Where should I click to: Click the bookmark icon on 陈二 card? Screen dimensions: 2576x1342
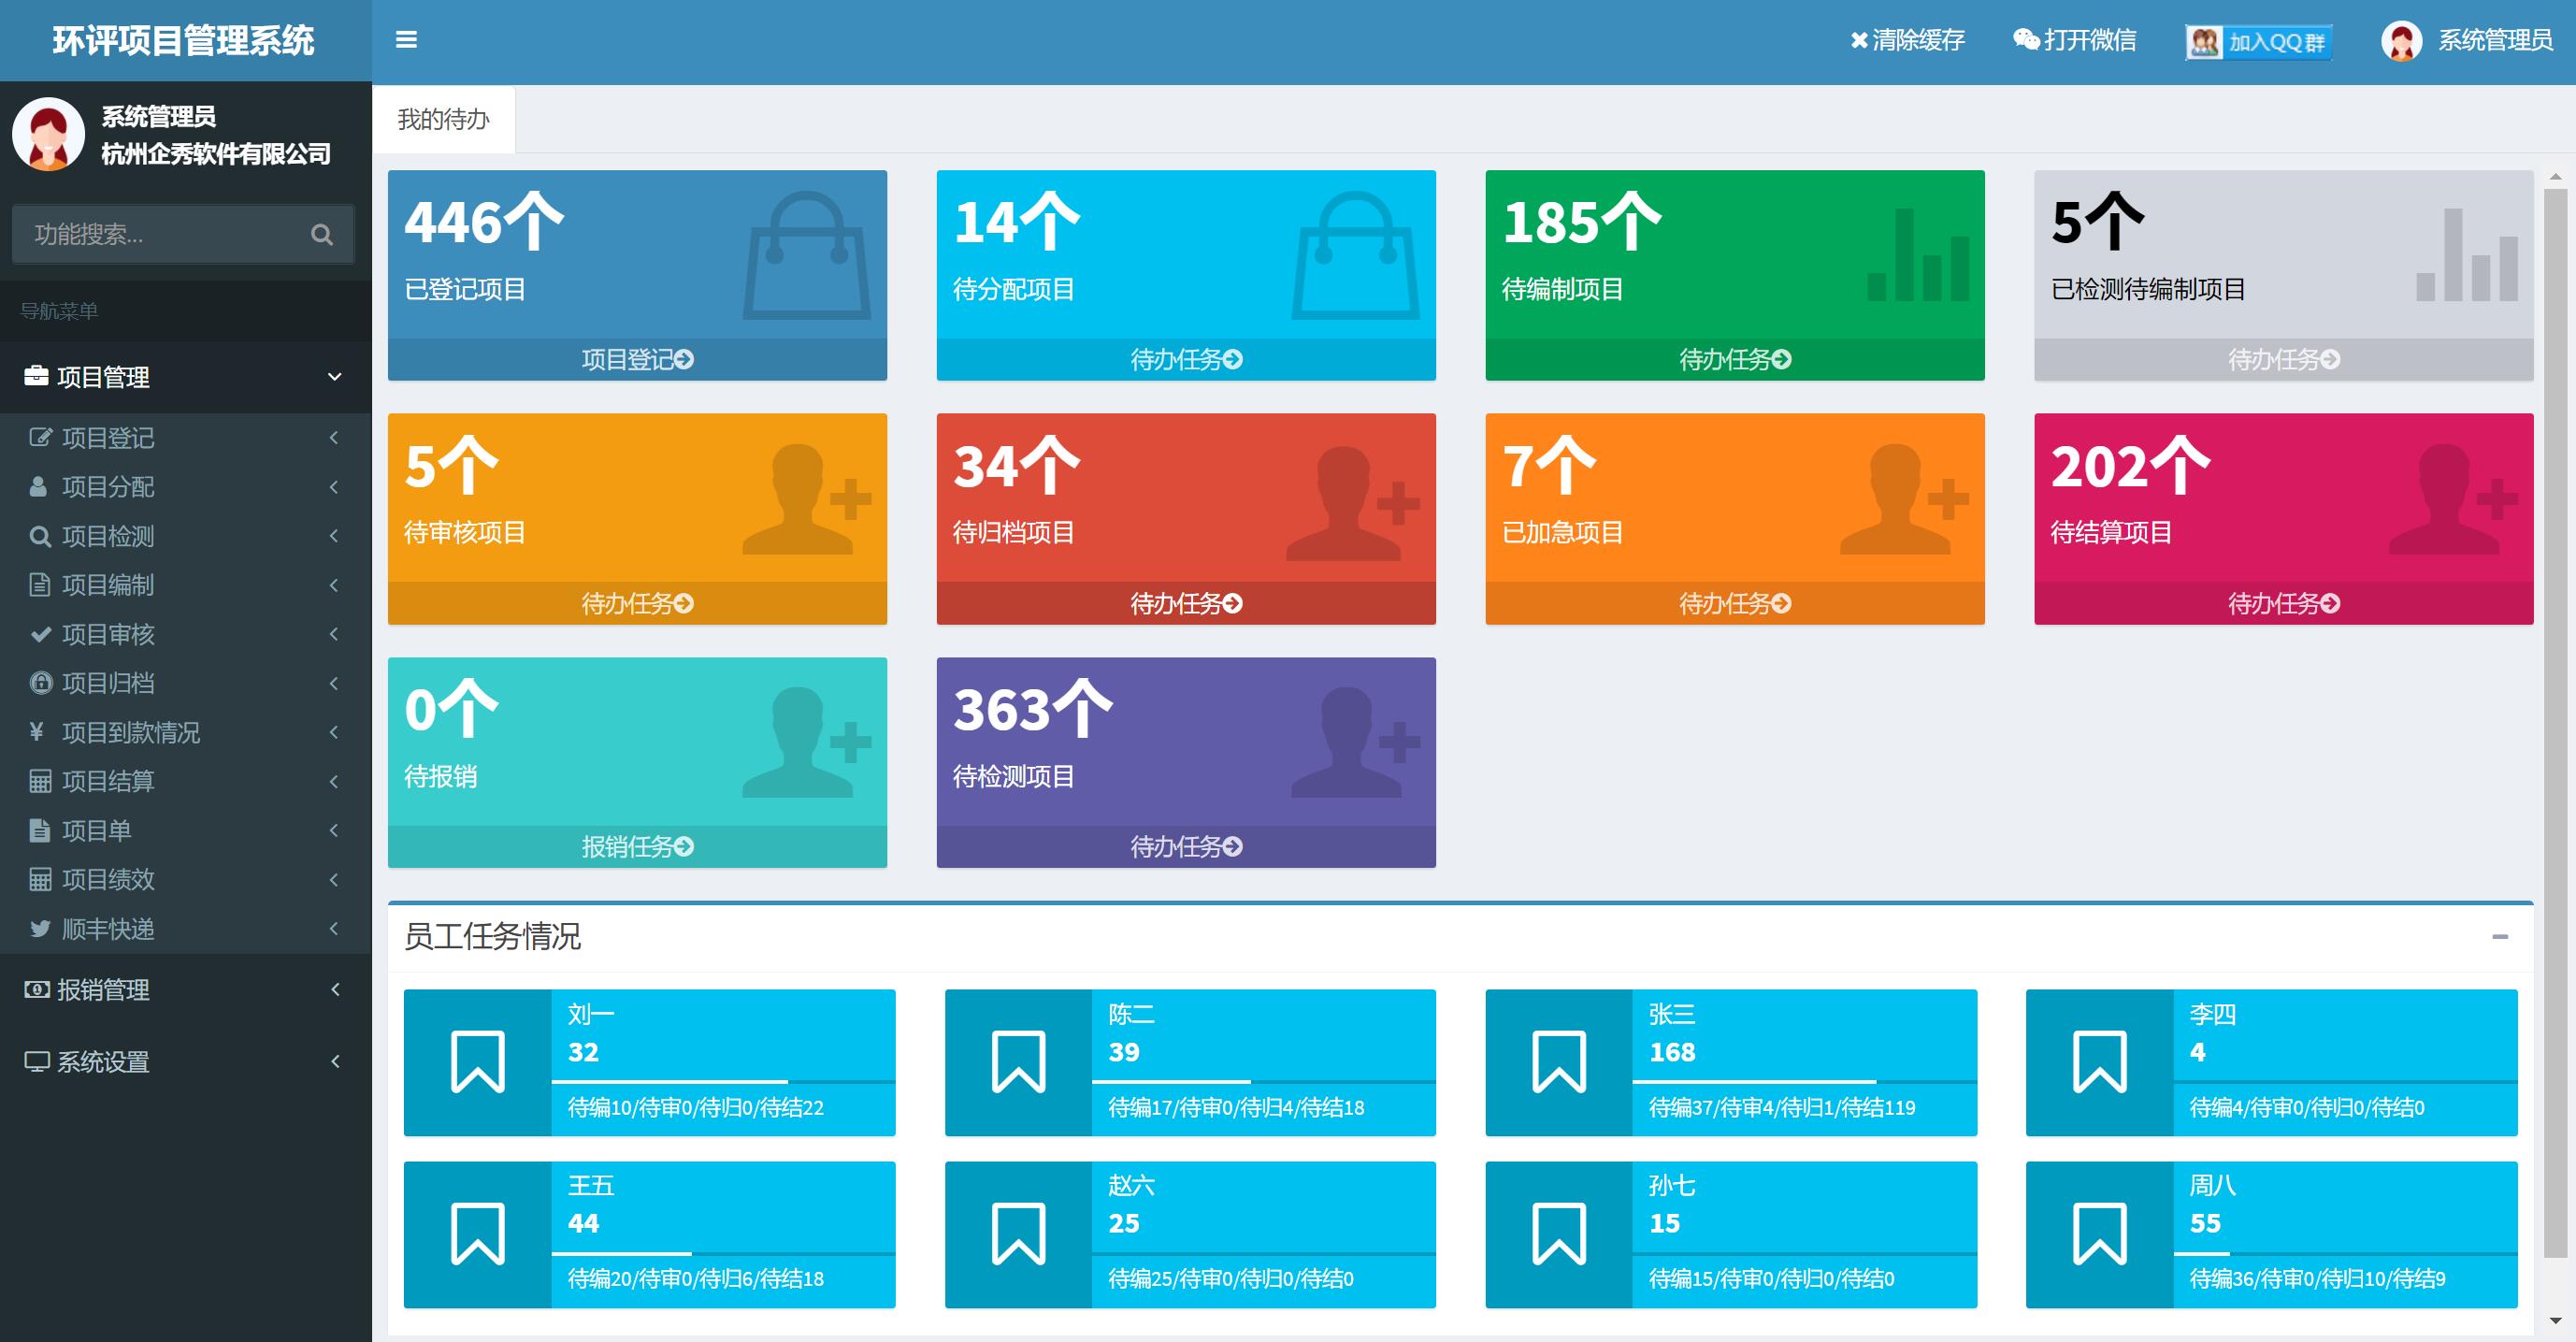click(x=1018, y=1062)
